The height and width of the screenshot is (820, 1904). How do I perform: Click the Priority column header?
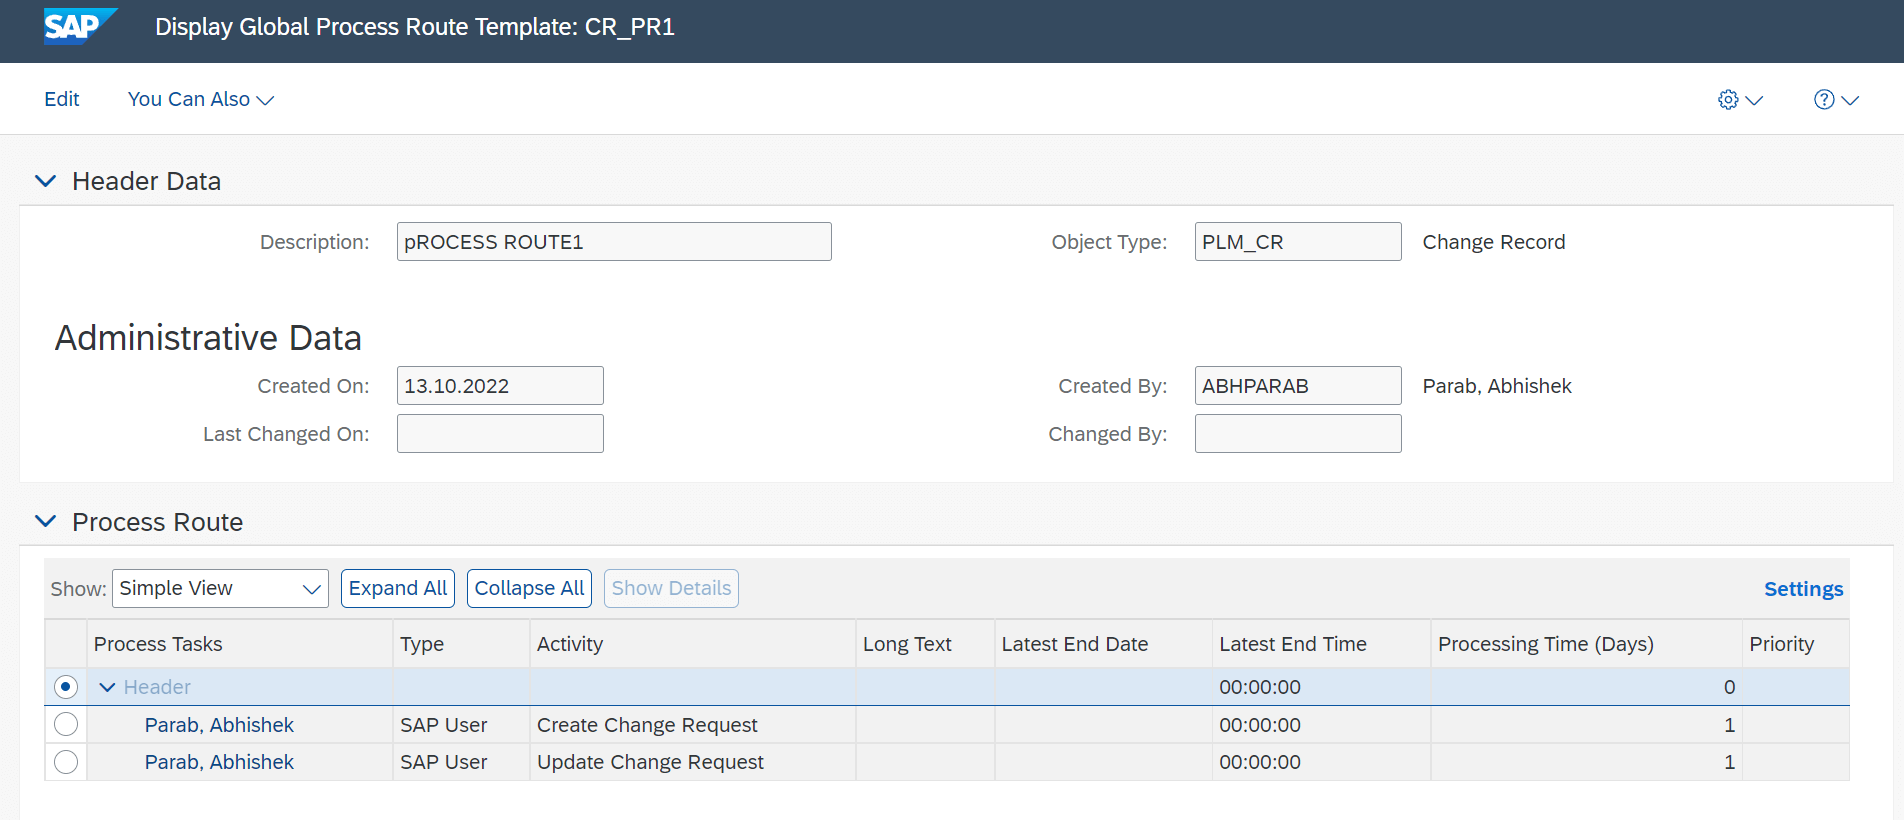(1795, 644)
